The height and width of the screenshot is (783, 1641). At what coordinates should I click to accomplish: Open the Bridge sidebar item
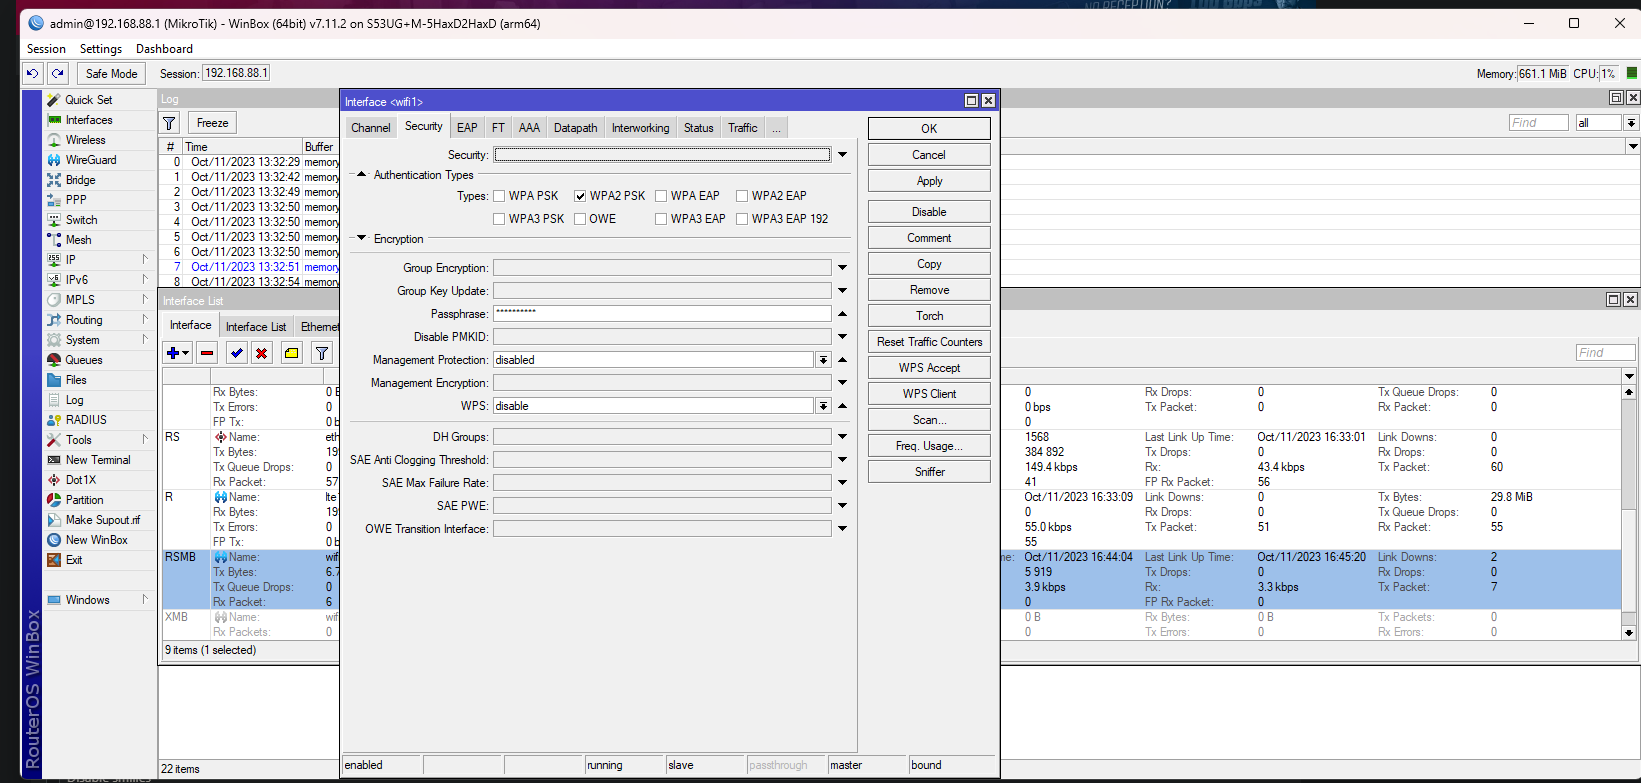[x=80, y=180]
